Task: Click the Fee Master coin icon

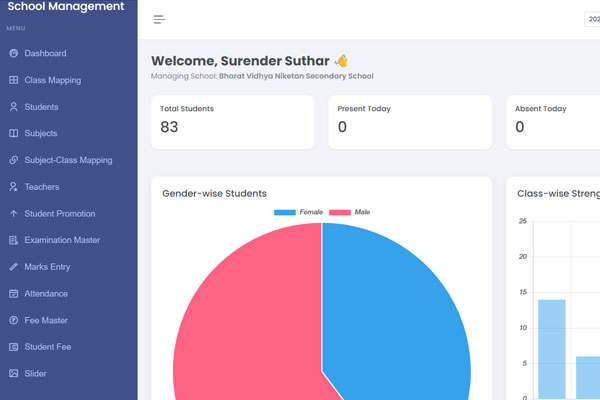Action: [14, 320]
